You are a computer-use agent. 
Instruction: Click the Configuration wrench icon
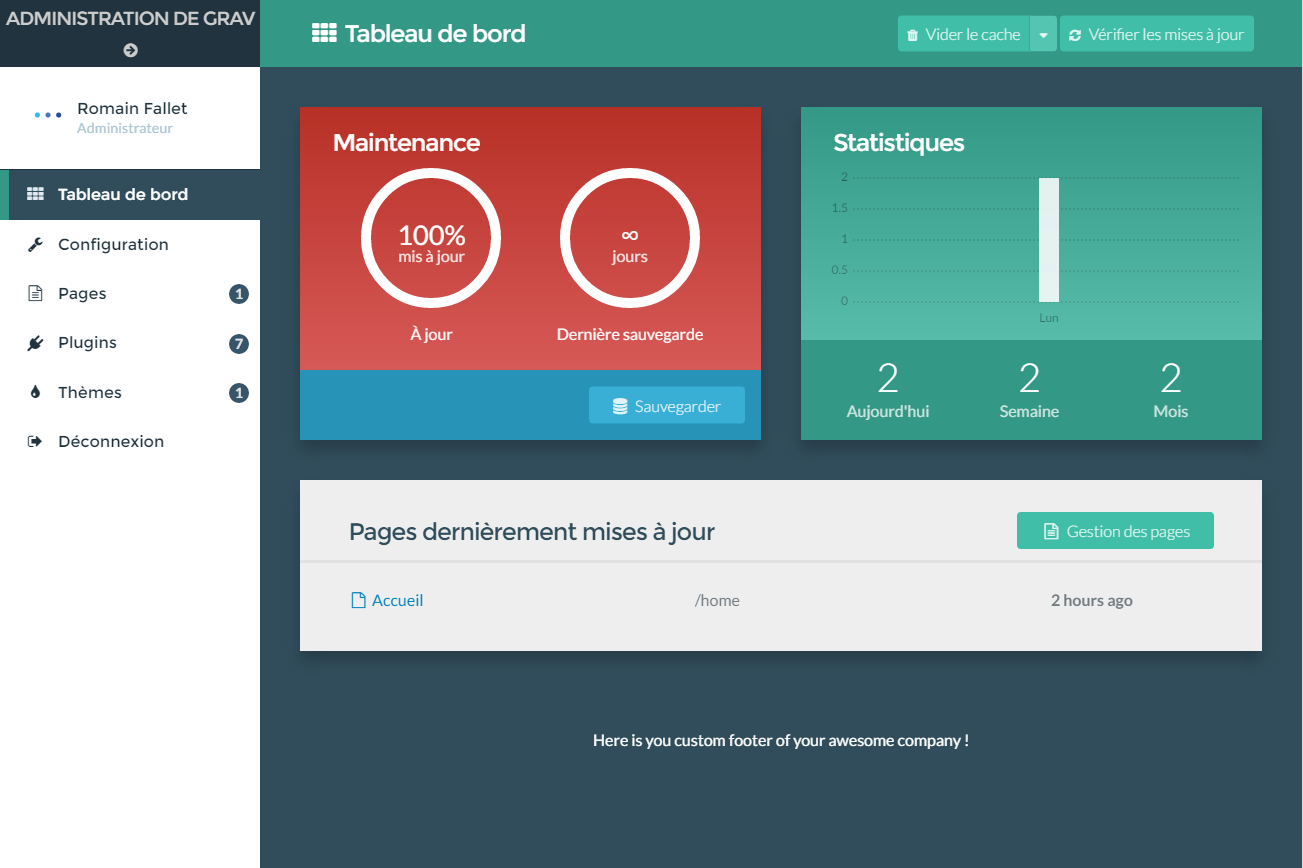click(x=35, y=245)
